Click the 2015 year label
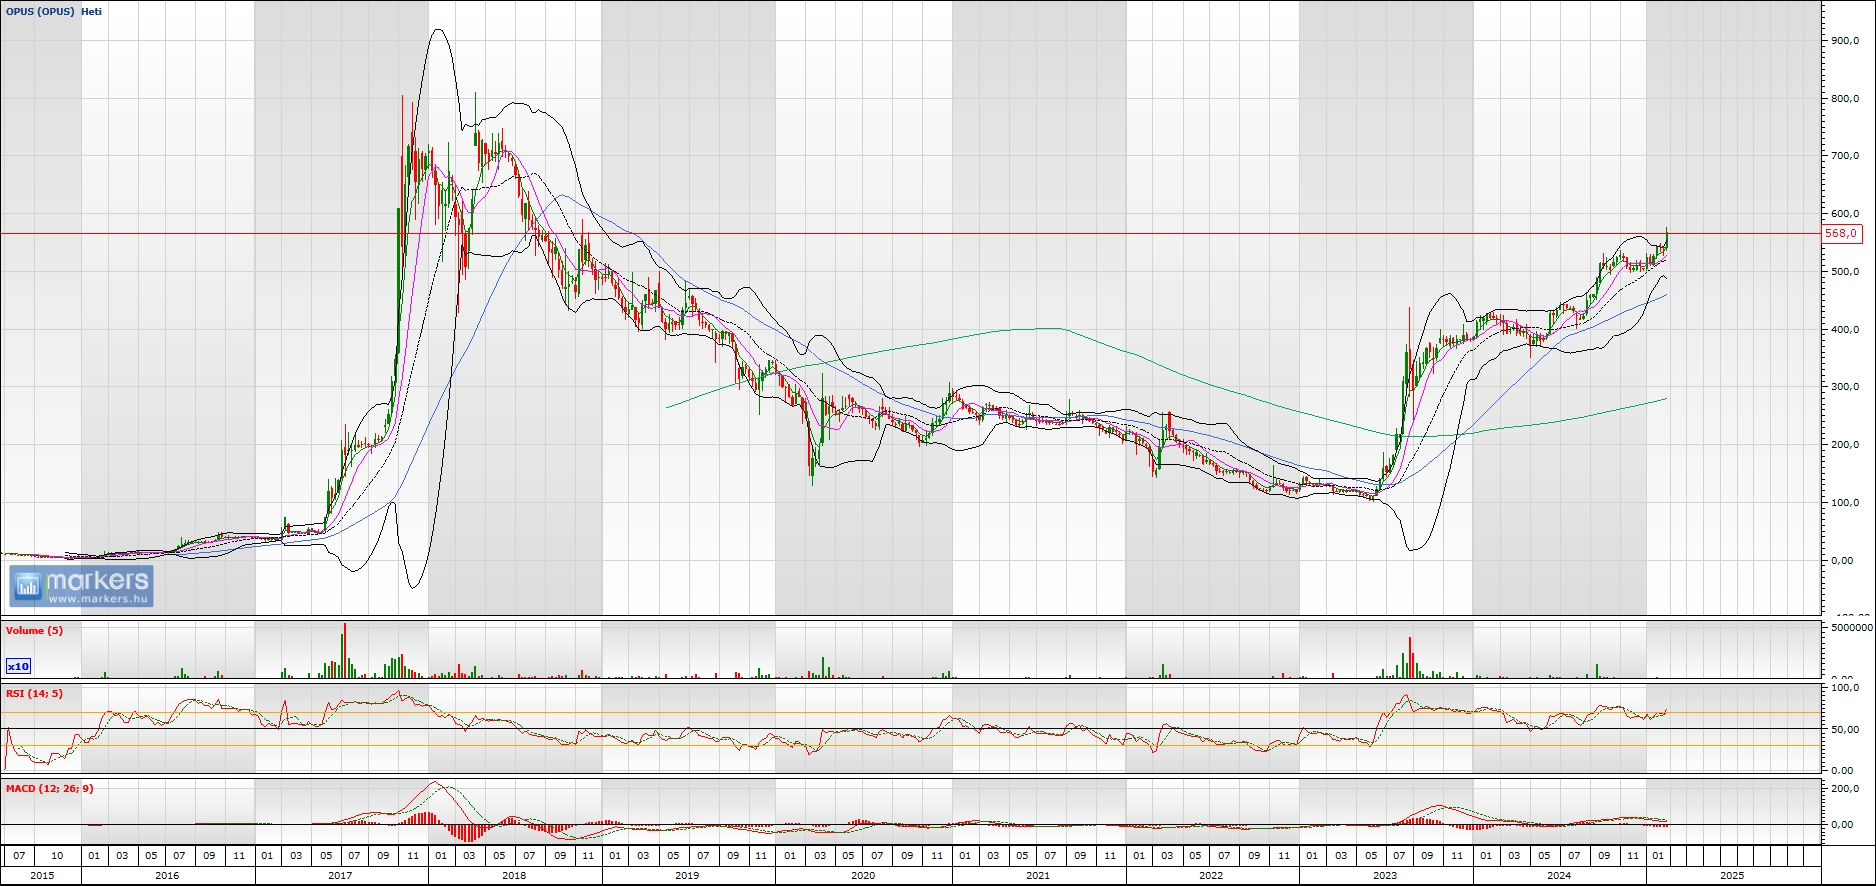The width and height of the screenshot is (1876, 886). tap(42, 876)
